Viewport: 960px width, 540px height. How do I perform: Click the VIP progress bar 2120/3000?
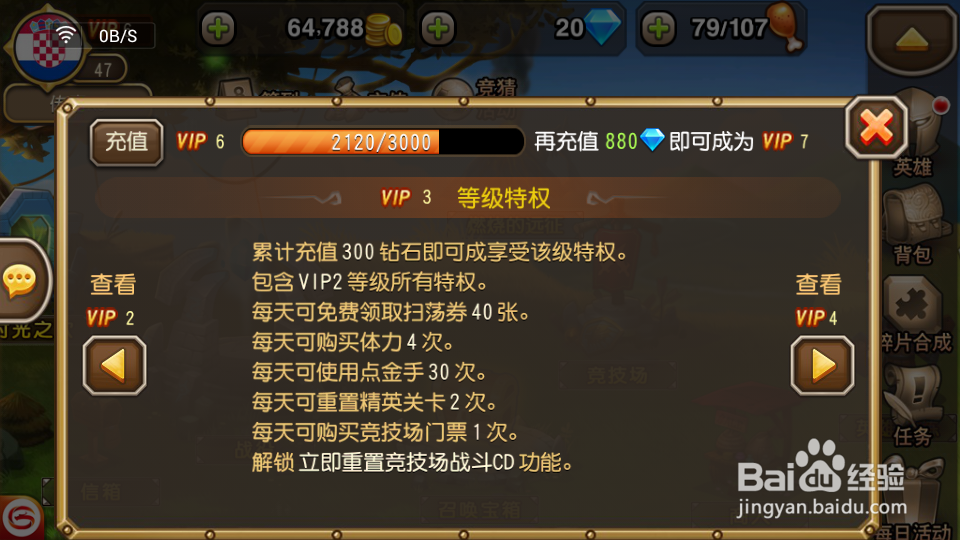click(x=383, y=142)
